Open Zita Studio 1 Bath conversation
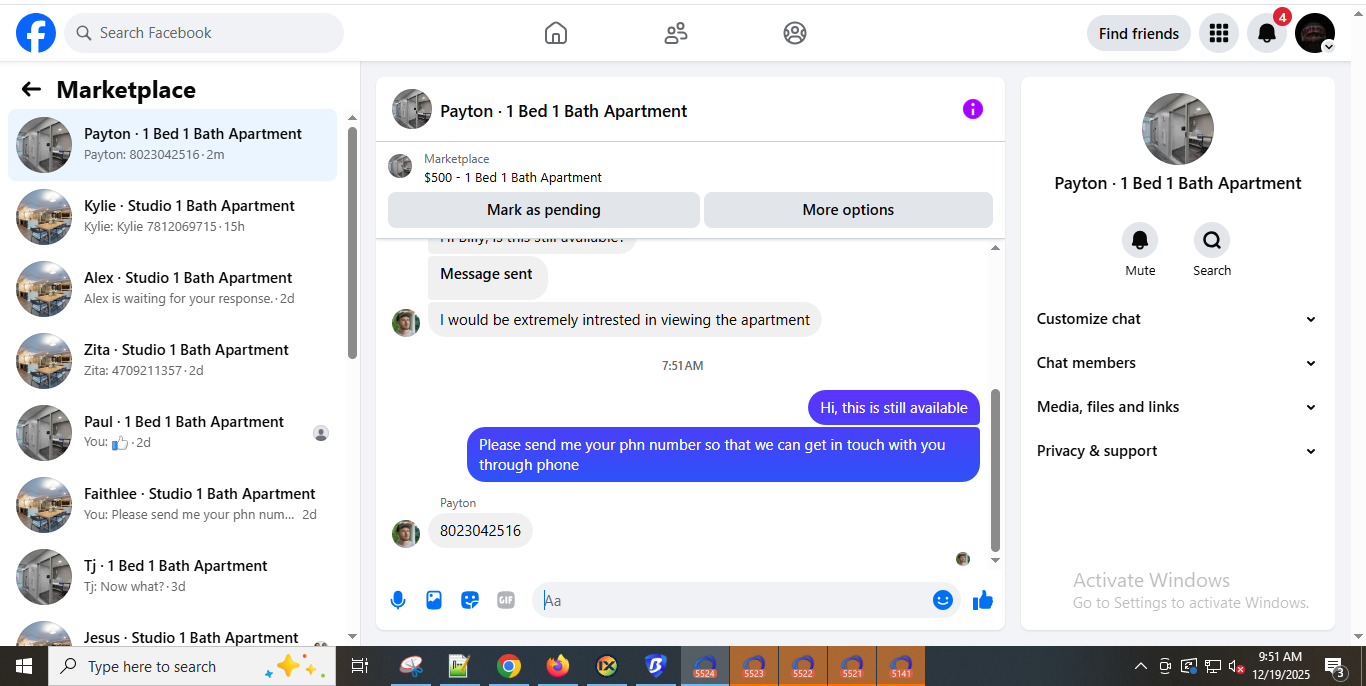The image size is (1366, 686). [x=172, y=360]
